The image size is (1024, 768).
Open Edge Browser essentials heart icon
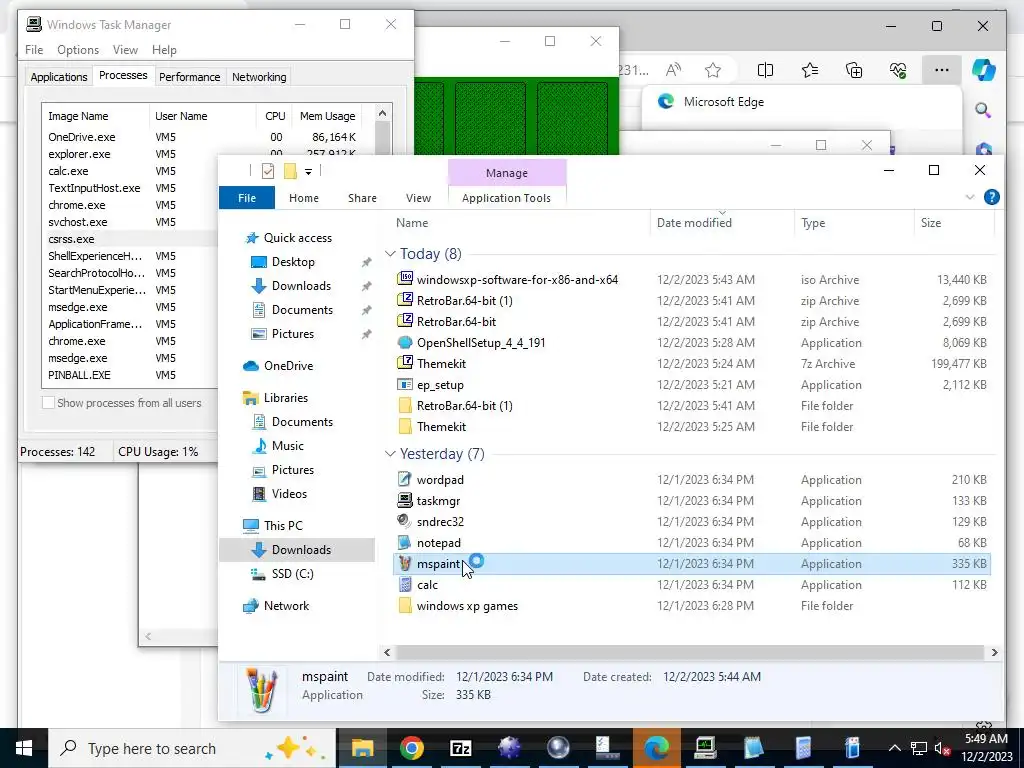[898, 70]
